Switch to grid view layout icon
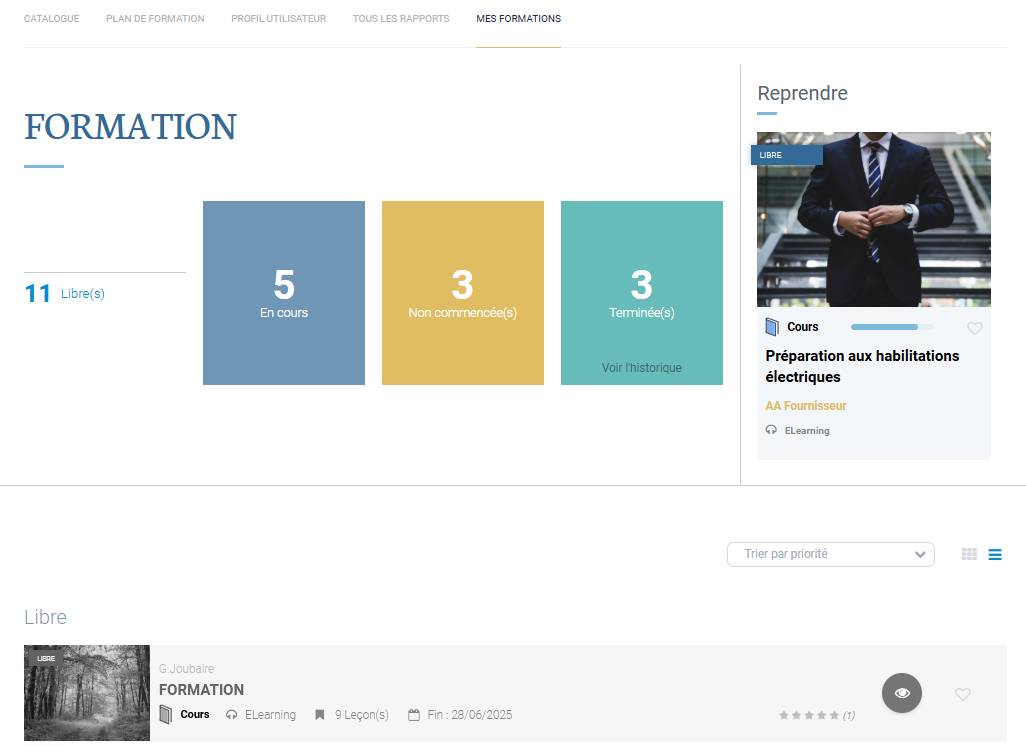 969,554
